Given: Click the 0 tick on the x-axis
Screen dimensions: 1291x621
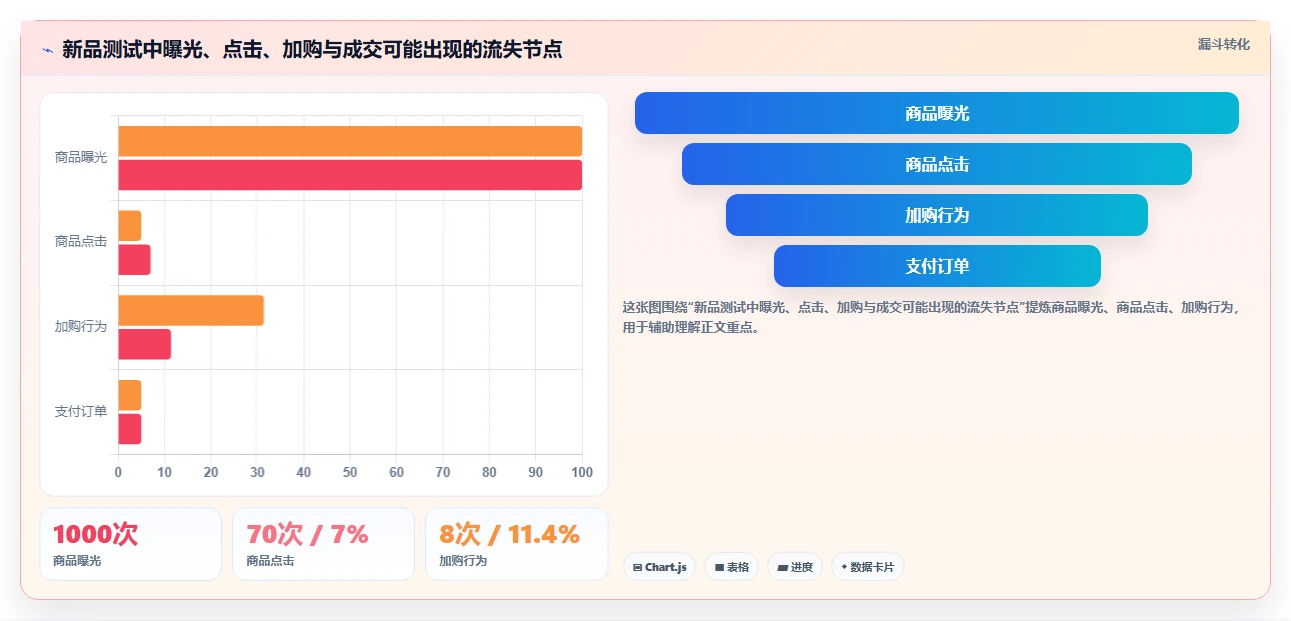Looking at the screenshot, I should point(118,472).
